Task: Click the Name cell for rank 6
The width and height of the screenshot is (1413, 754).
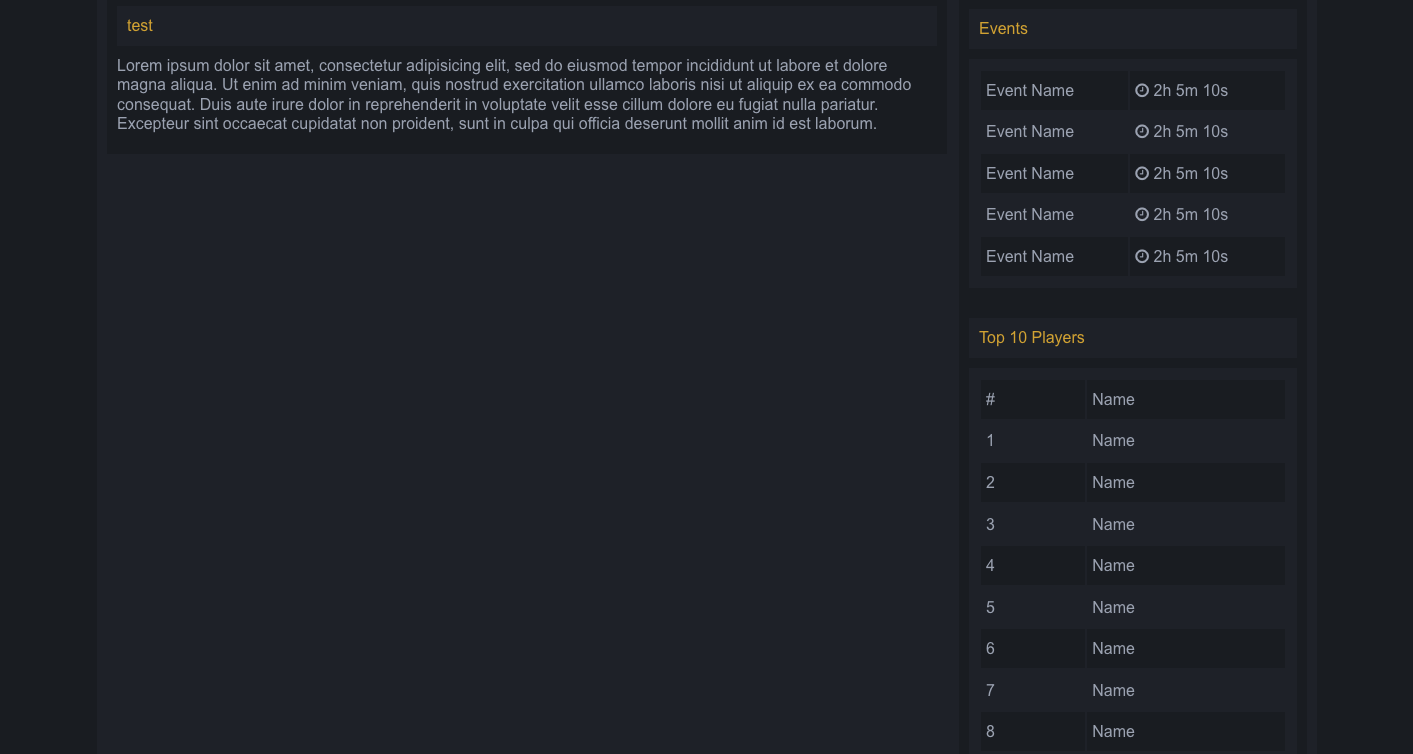Action: point(1113,649)
